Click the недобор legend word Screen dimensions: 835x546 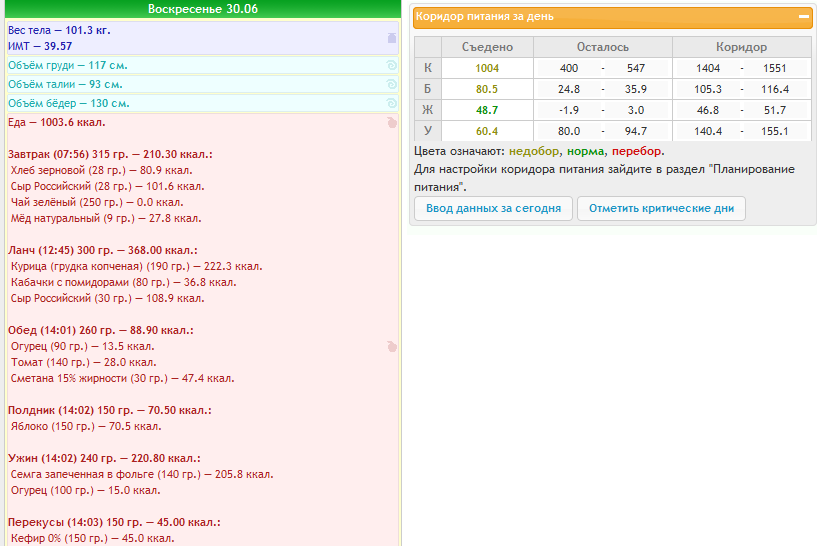[x=534, y=151]
